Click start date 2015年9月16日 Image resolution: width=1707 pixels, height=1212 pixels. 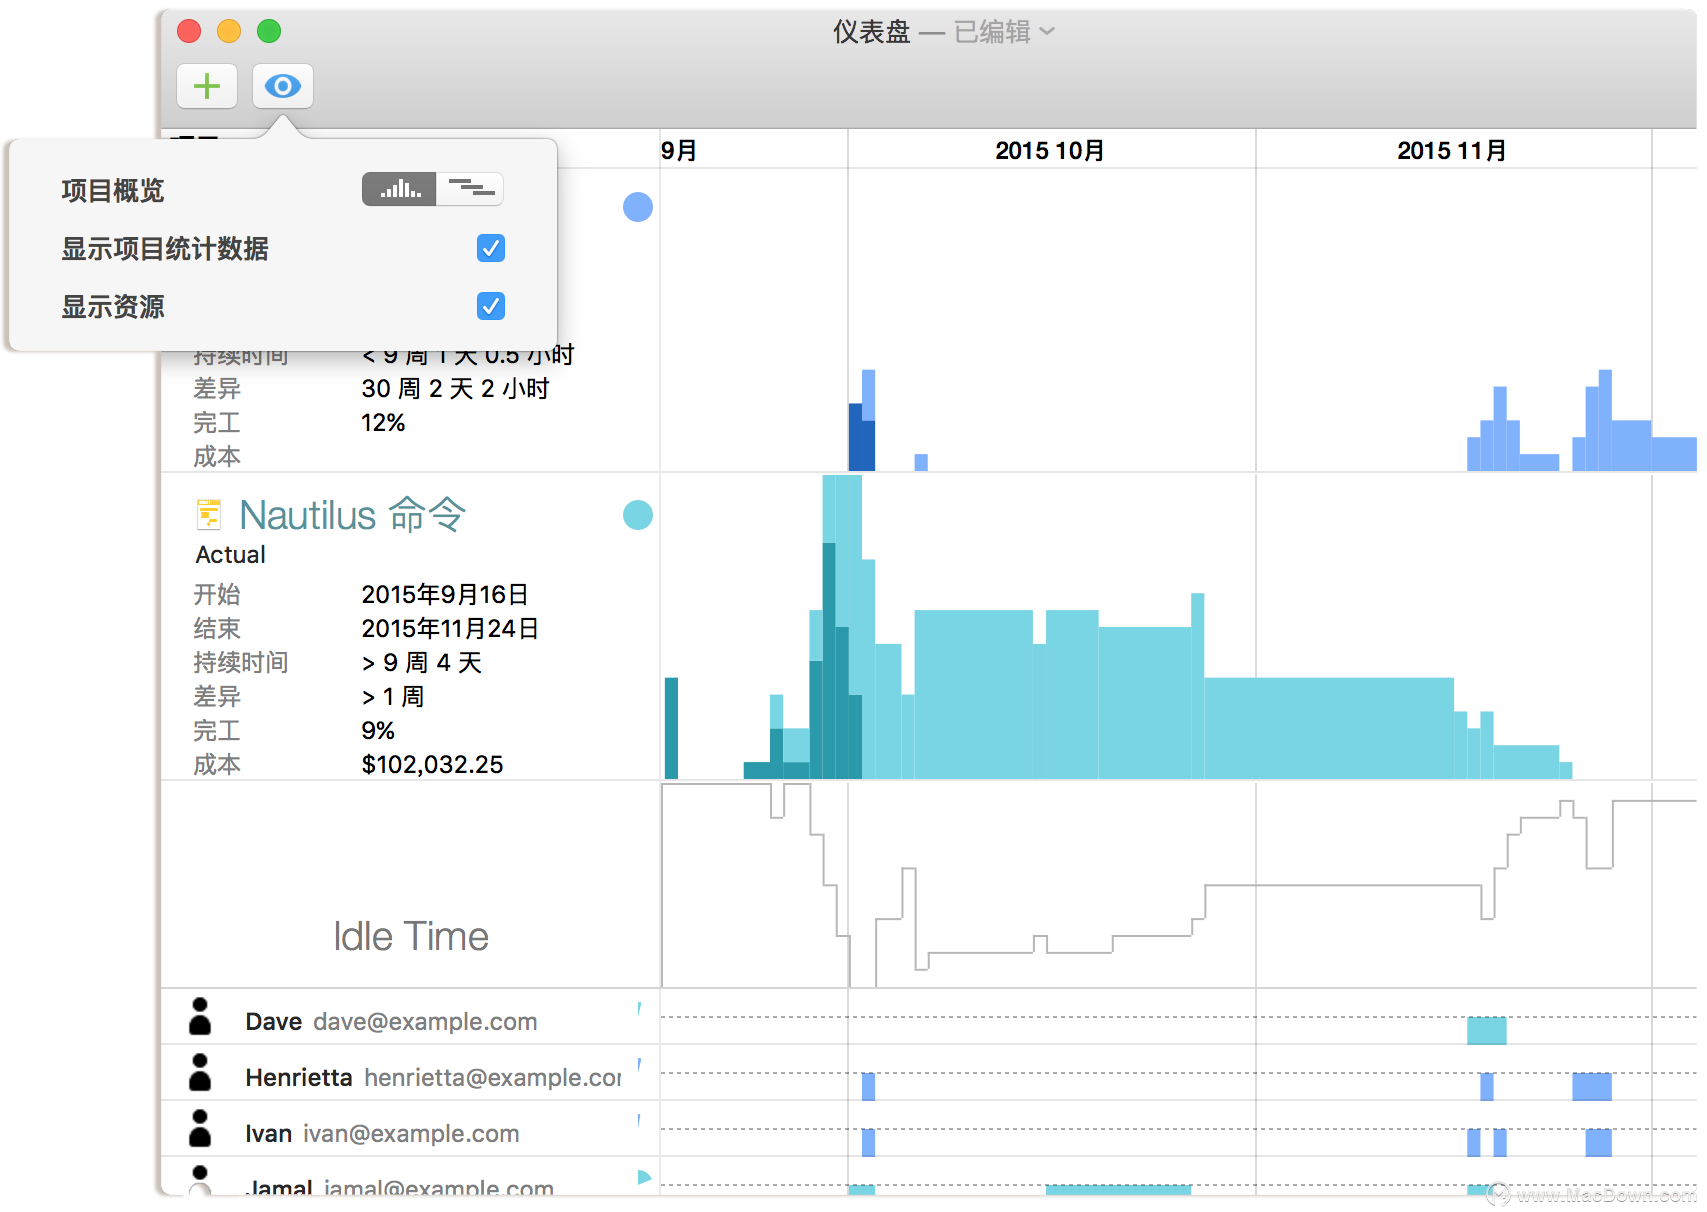[x=445, y=595]
